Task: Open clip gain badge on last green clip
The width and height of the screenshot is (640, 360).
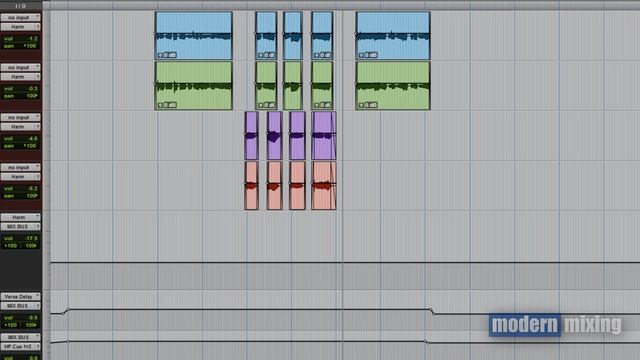Action: click(x=368, y=105)
